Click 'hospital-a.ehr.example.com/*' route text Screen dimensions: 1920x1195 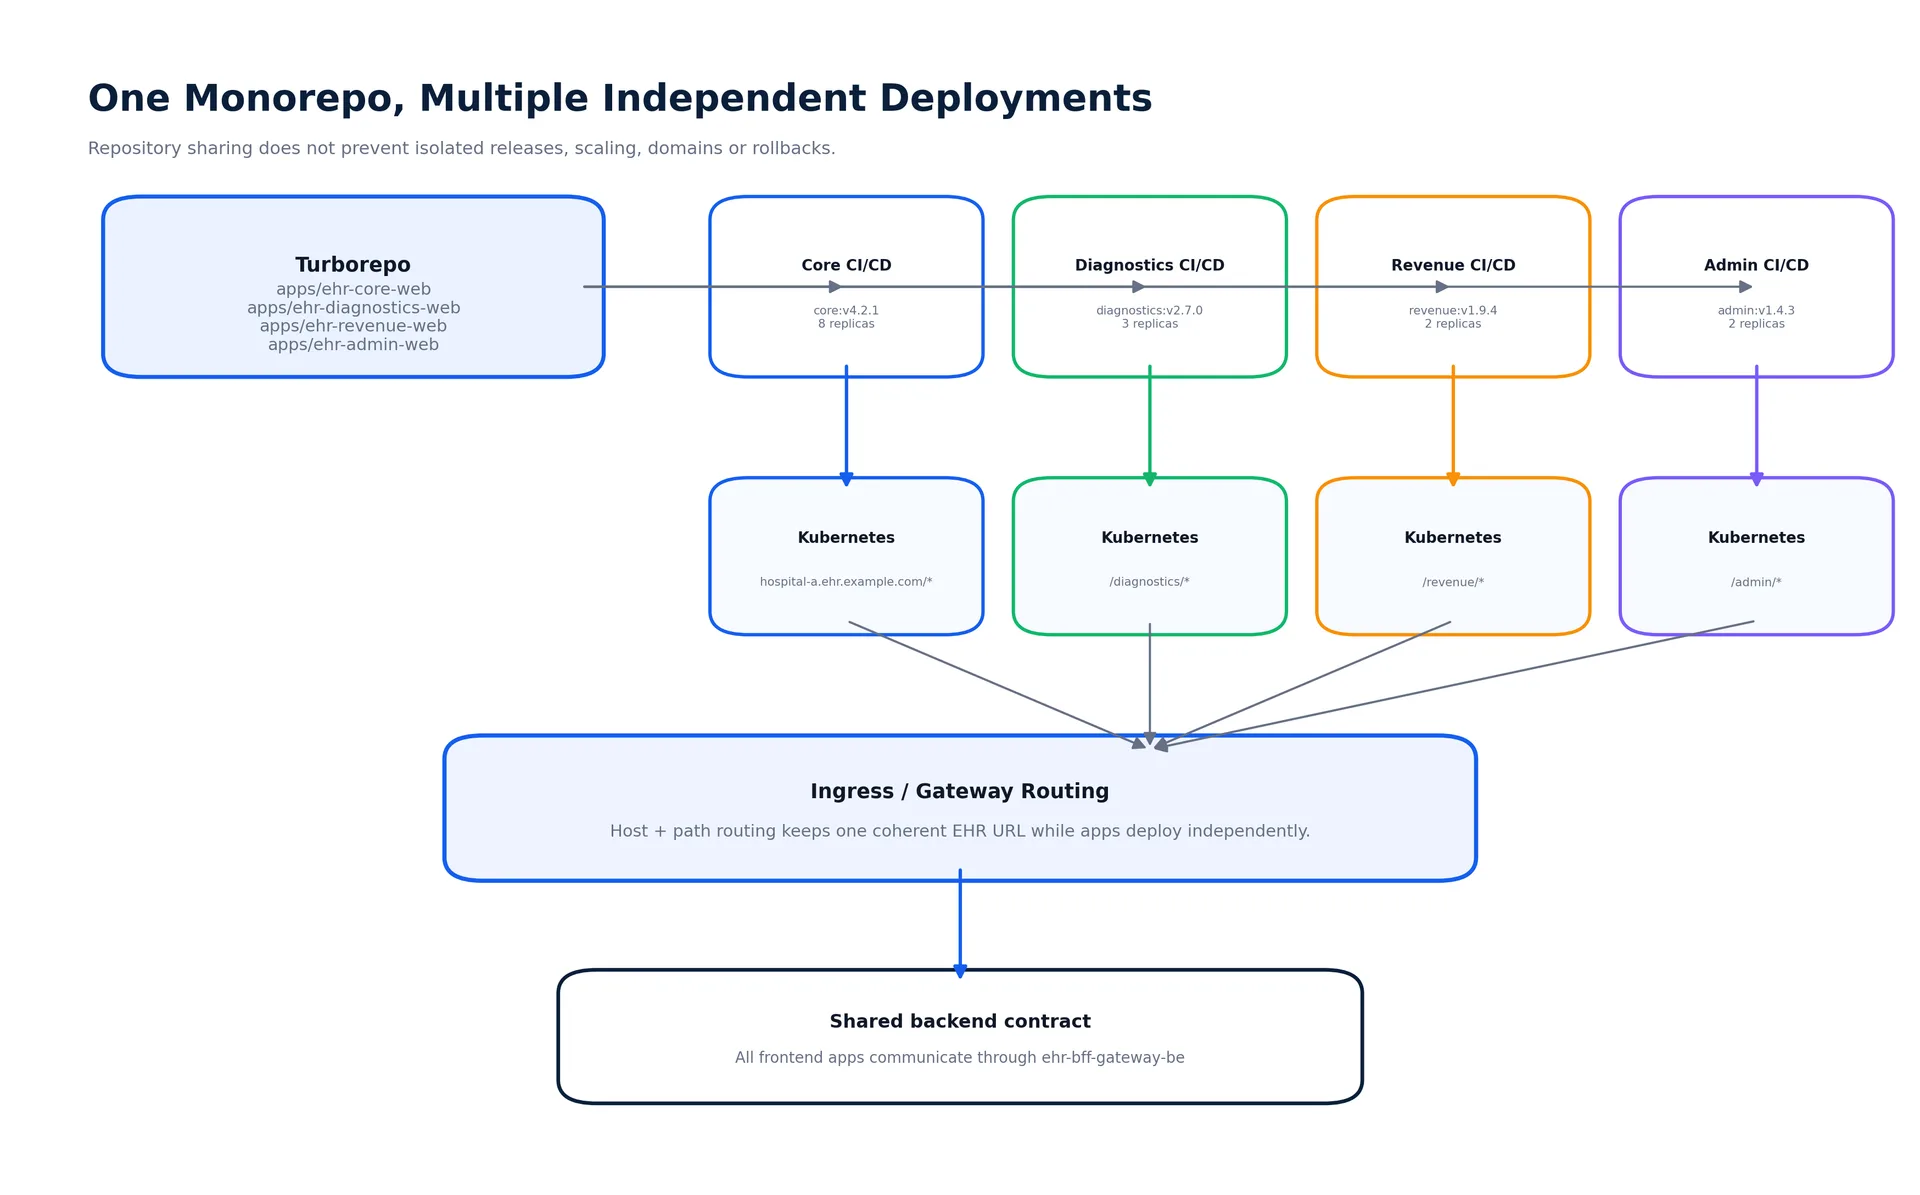coord(846,582)
